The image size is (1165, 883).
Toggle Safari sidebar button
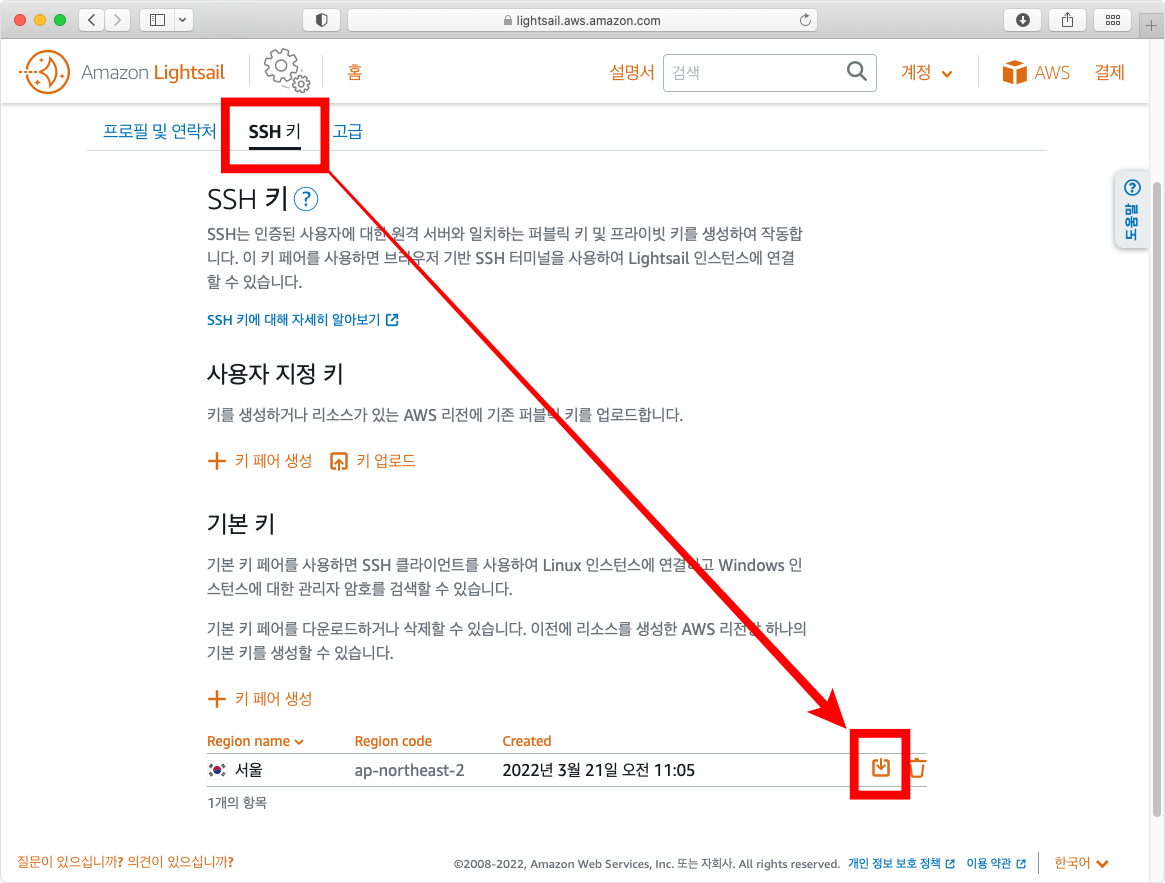pyautogui.click(x=157, y=20)
